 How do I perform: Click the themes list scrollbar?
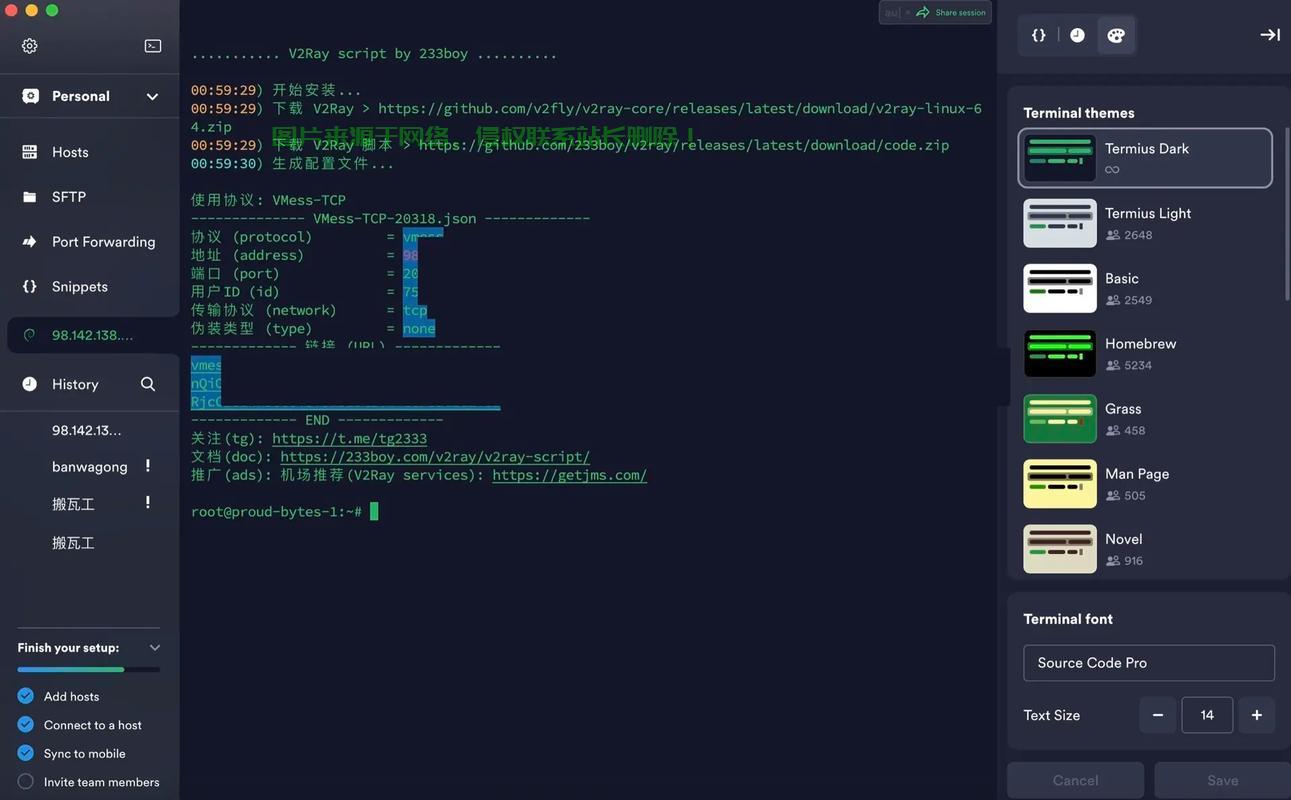[1286, 215]
